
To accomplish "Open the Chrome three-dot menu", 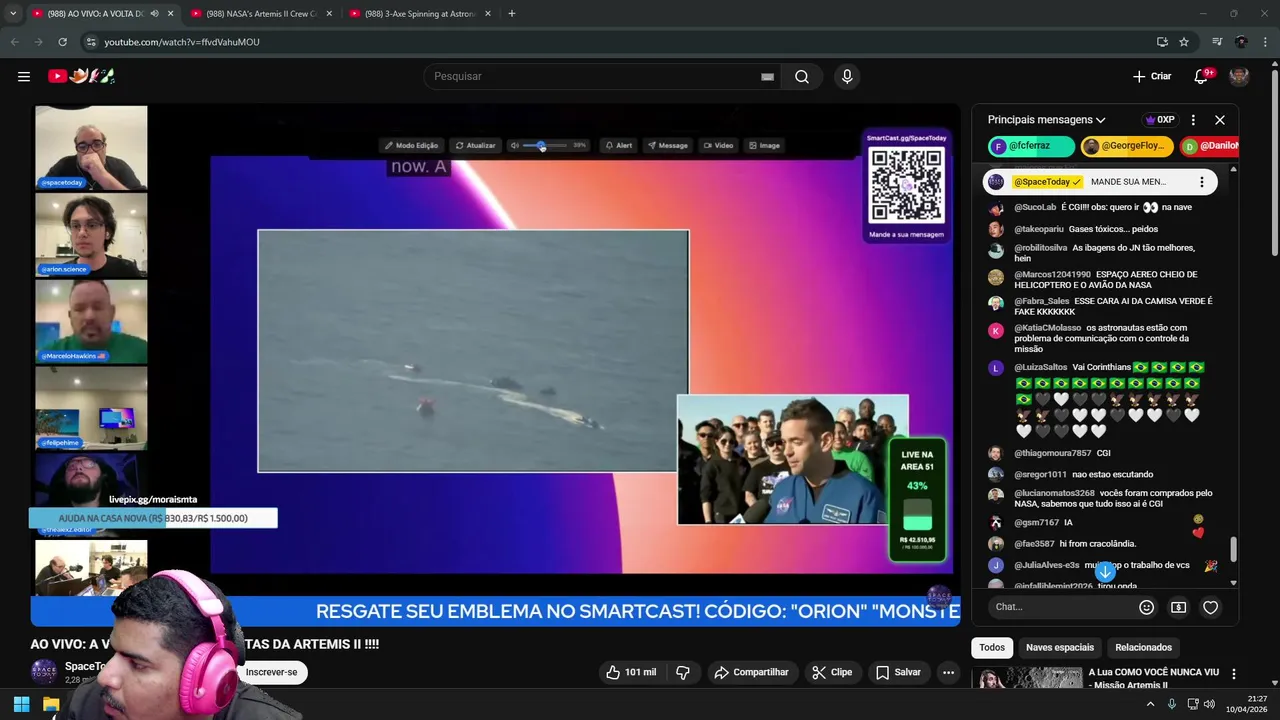I will (x=1266, y=42).
